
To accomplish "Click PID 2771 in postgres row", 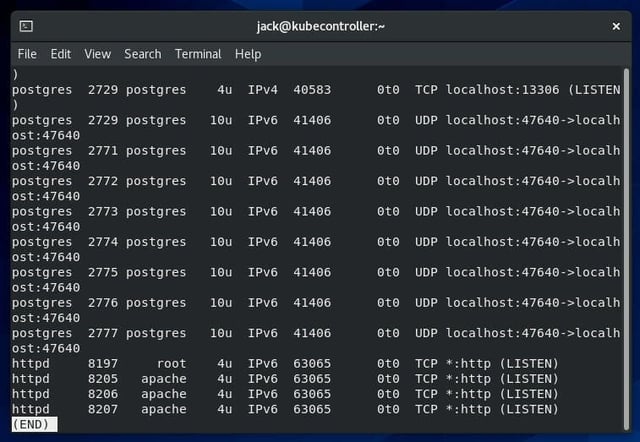I will (x=103, y=151).
